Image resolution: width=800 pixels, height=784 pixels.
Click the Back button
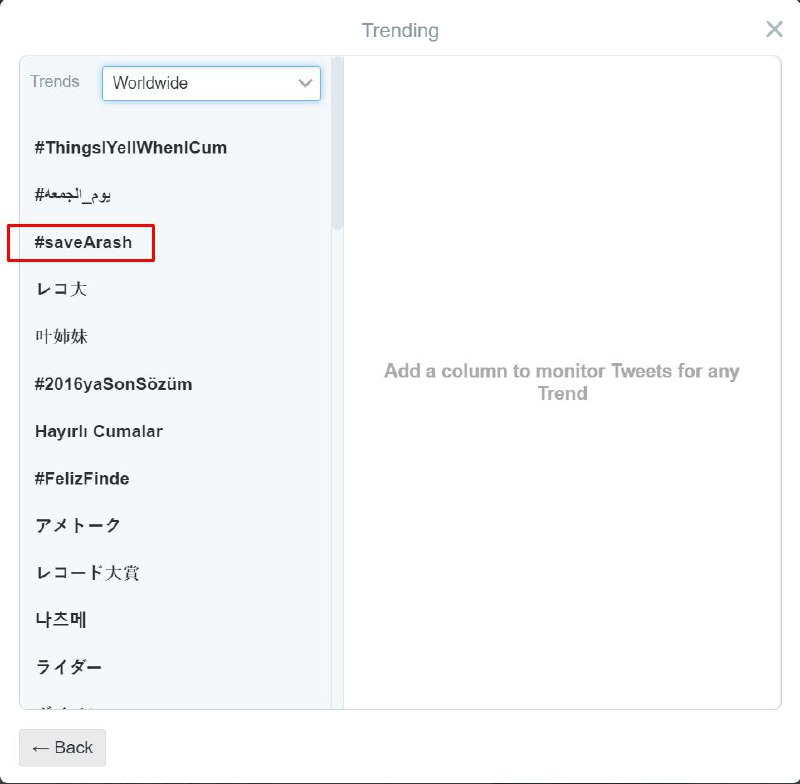pos(62,747)
